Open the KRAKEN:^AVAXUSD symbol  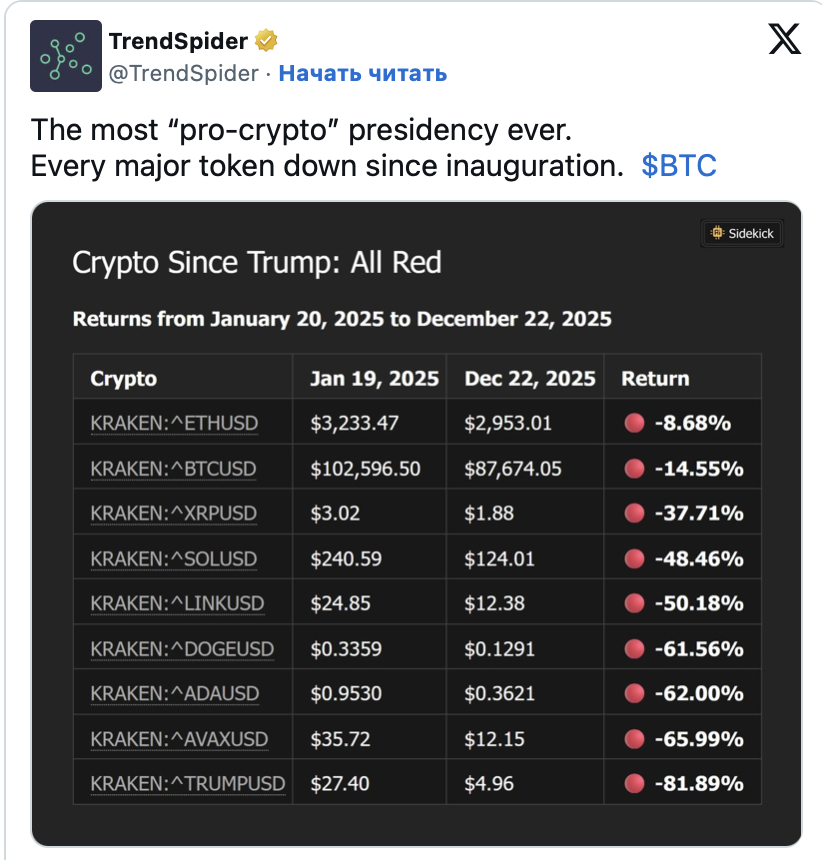(179, 739)
